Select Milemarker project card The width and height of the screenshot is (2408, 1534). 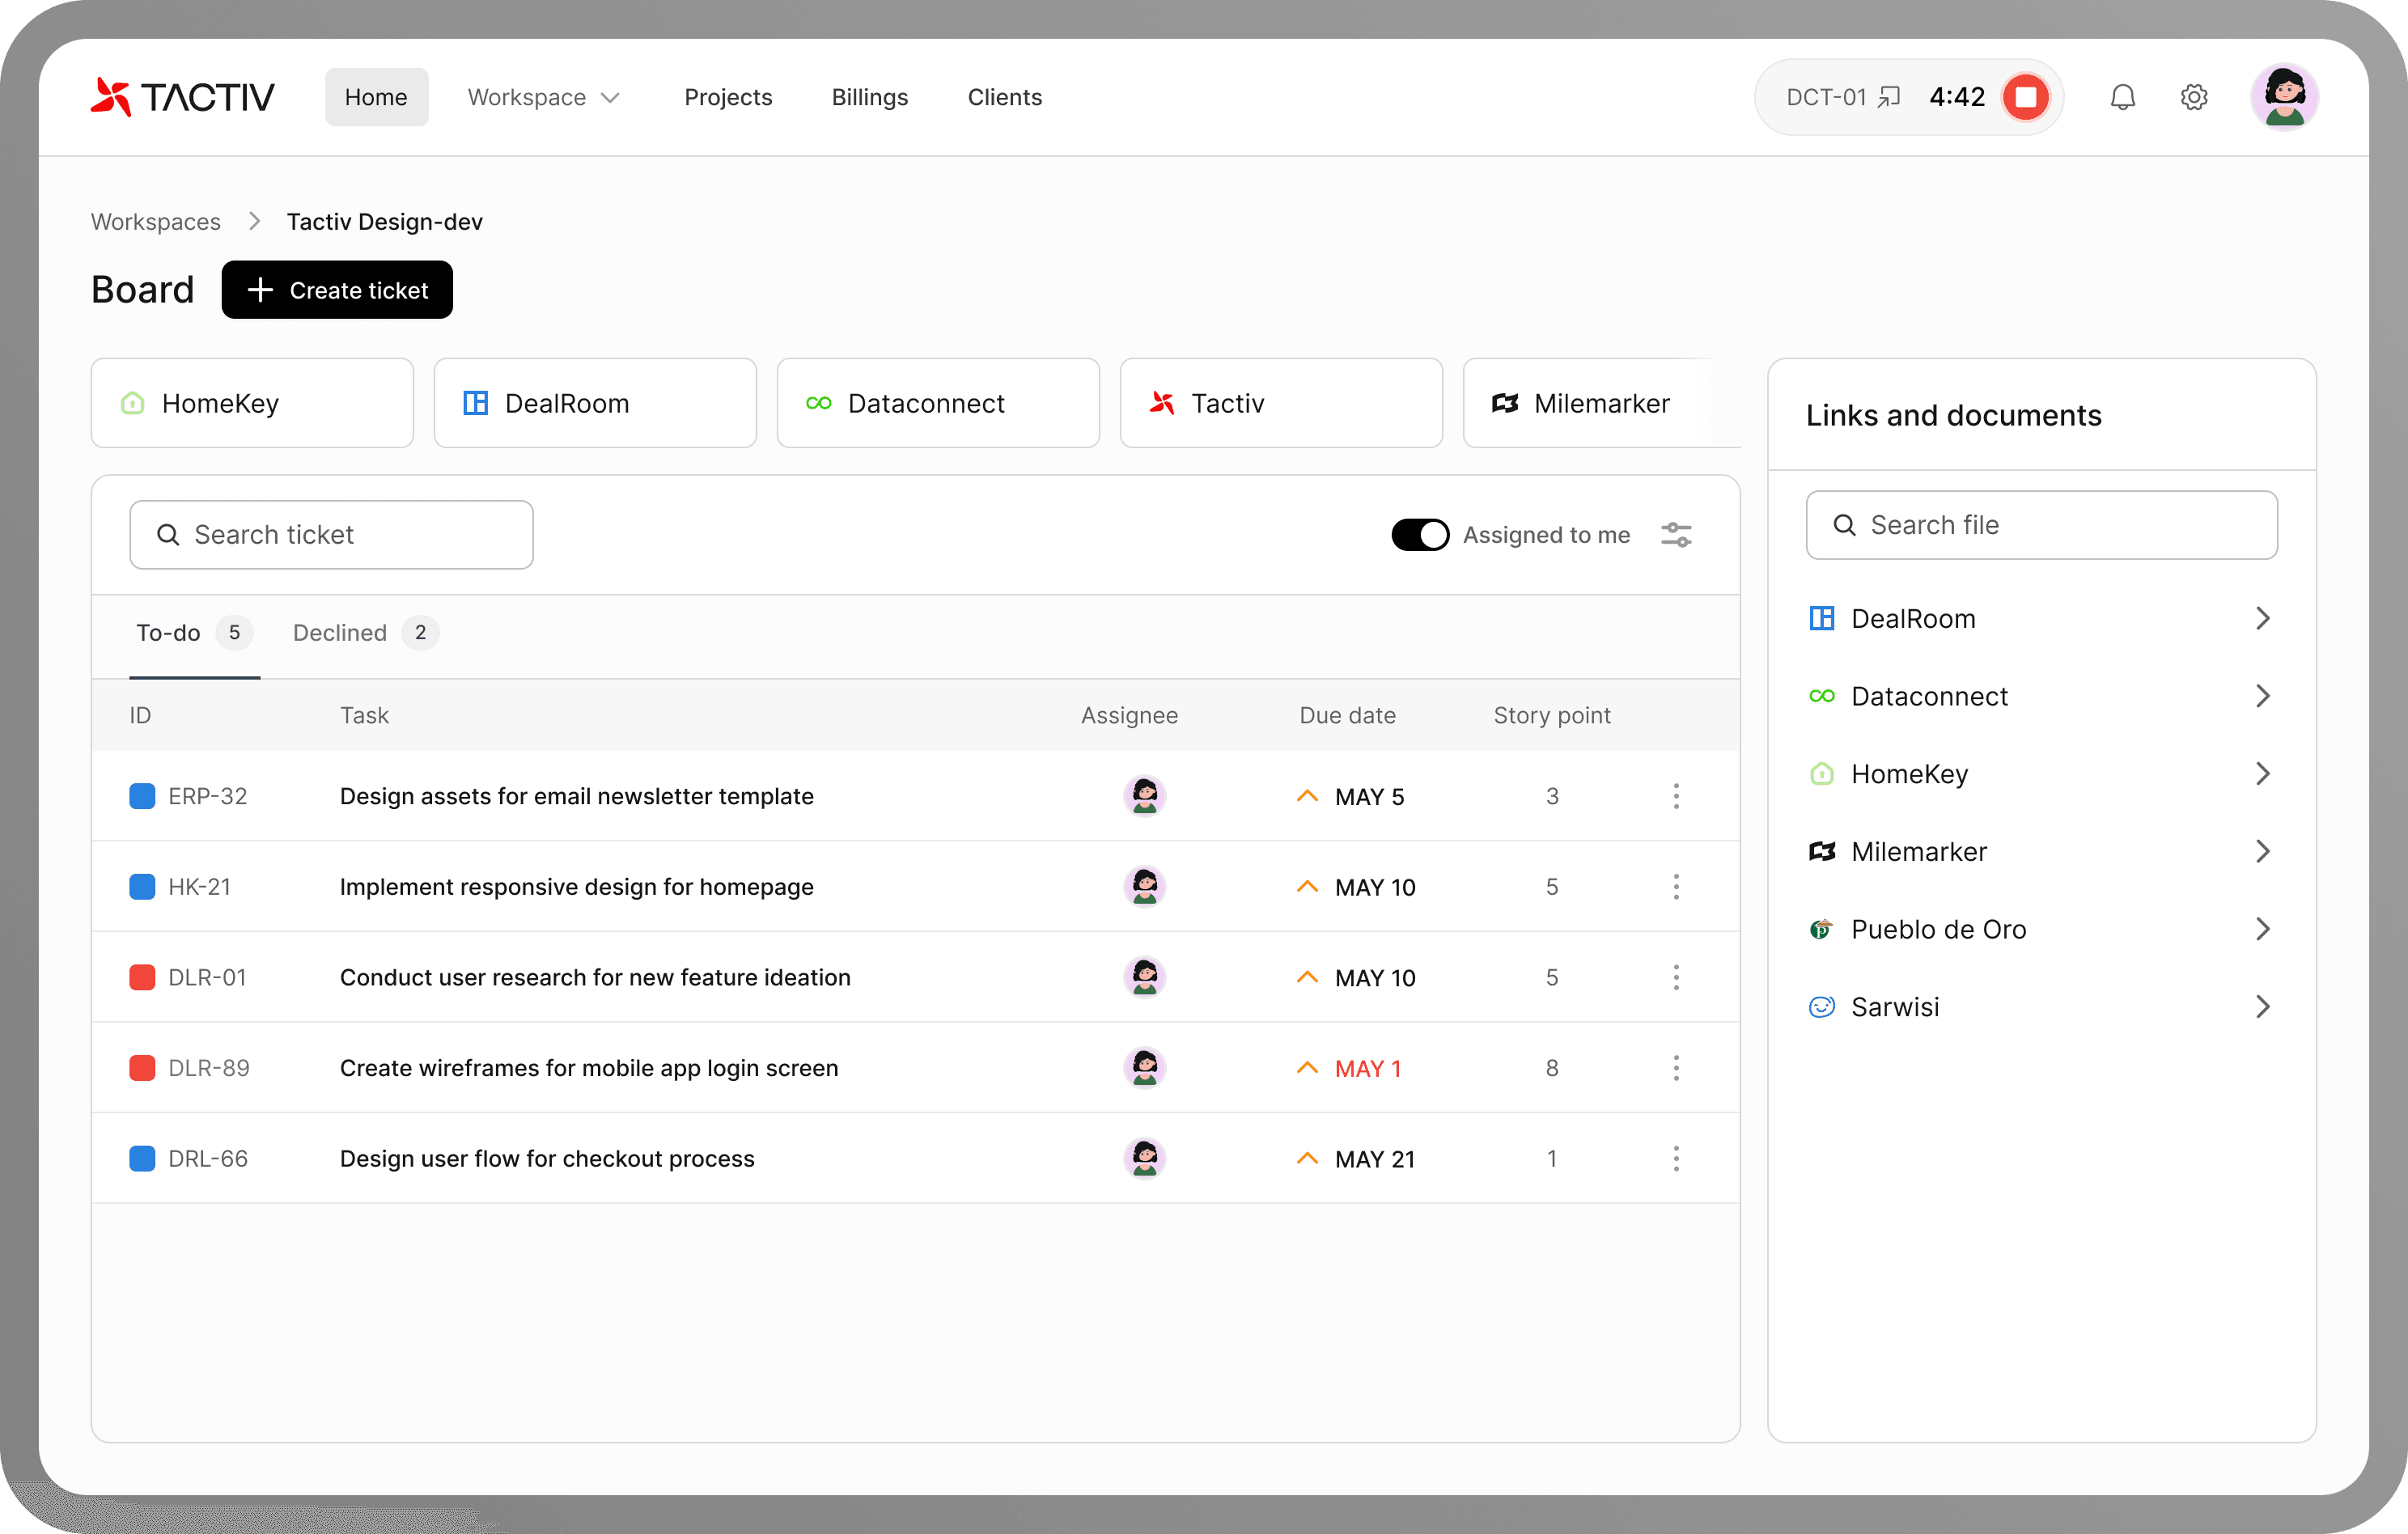[1601, 403]
